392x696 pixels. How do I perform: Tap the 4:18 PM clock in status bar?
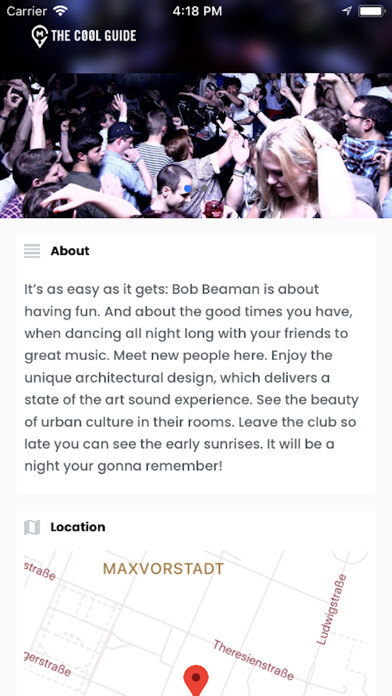[197, 11]
